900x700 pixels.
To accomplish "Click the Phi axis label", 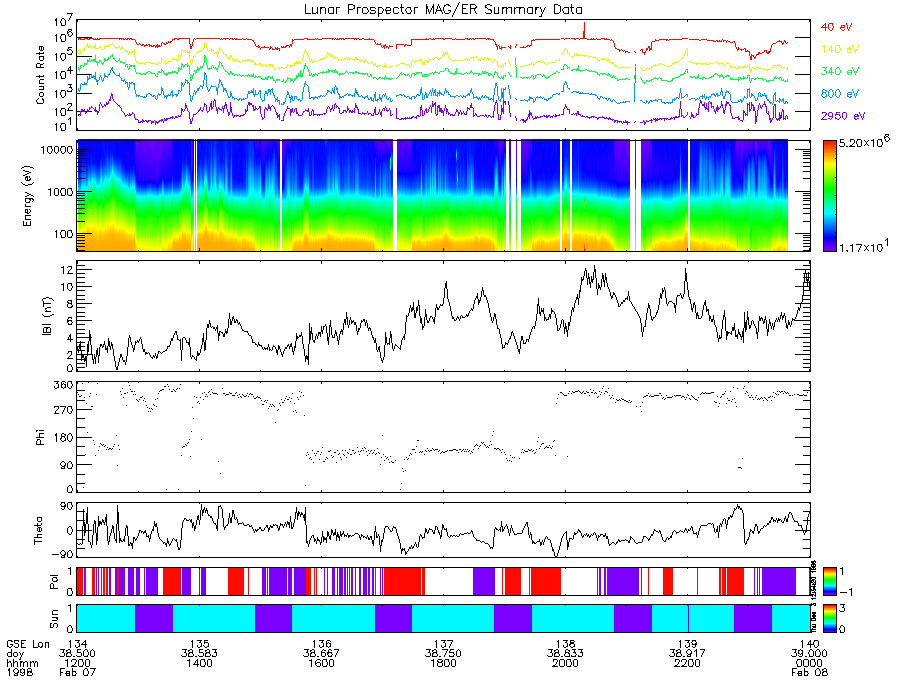I will [40, 437].
